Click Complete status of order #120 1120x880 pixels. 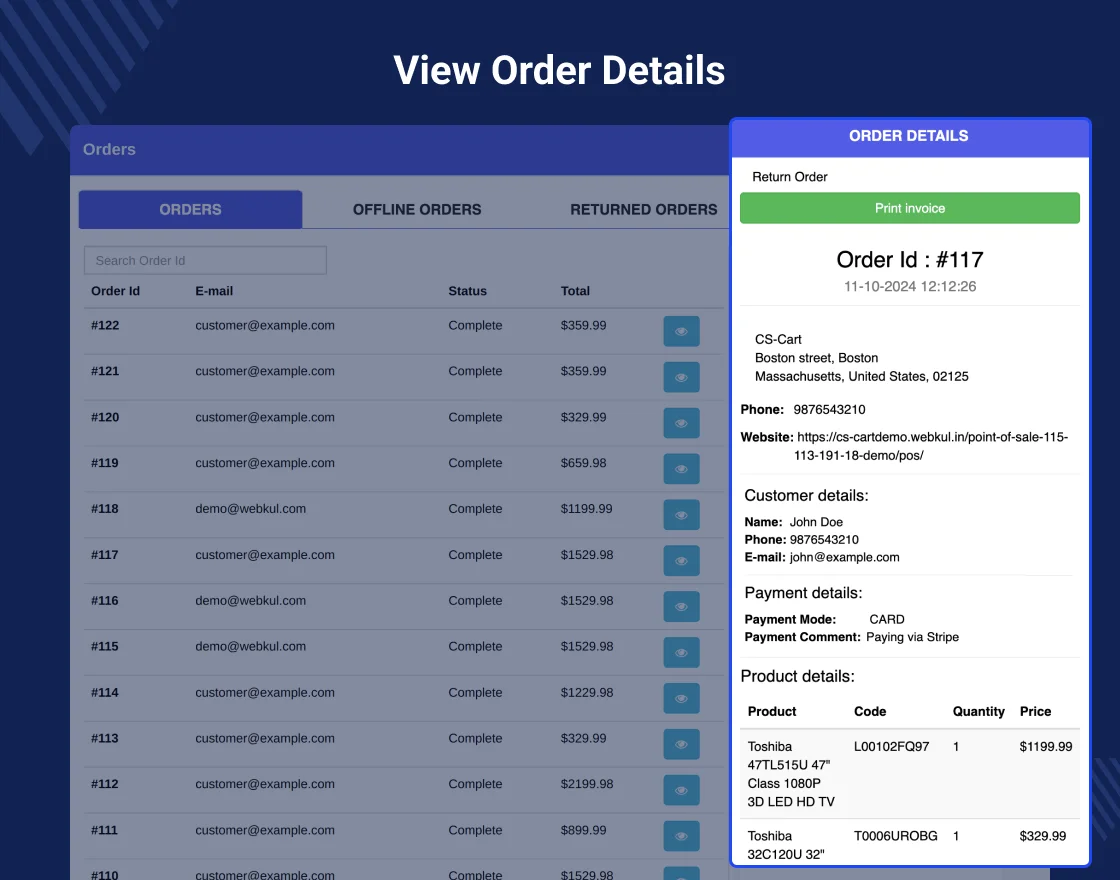475,417
